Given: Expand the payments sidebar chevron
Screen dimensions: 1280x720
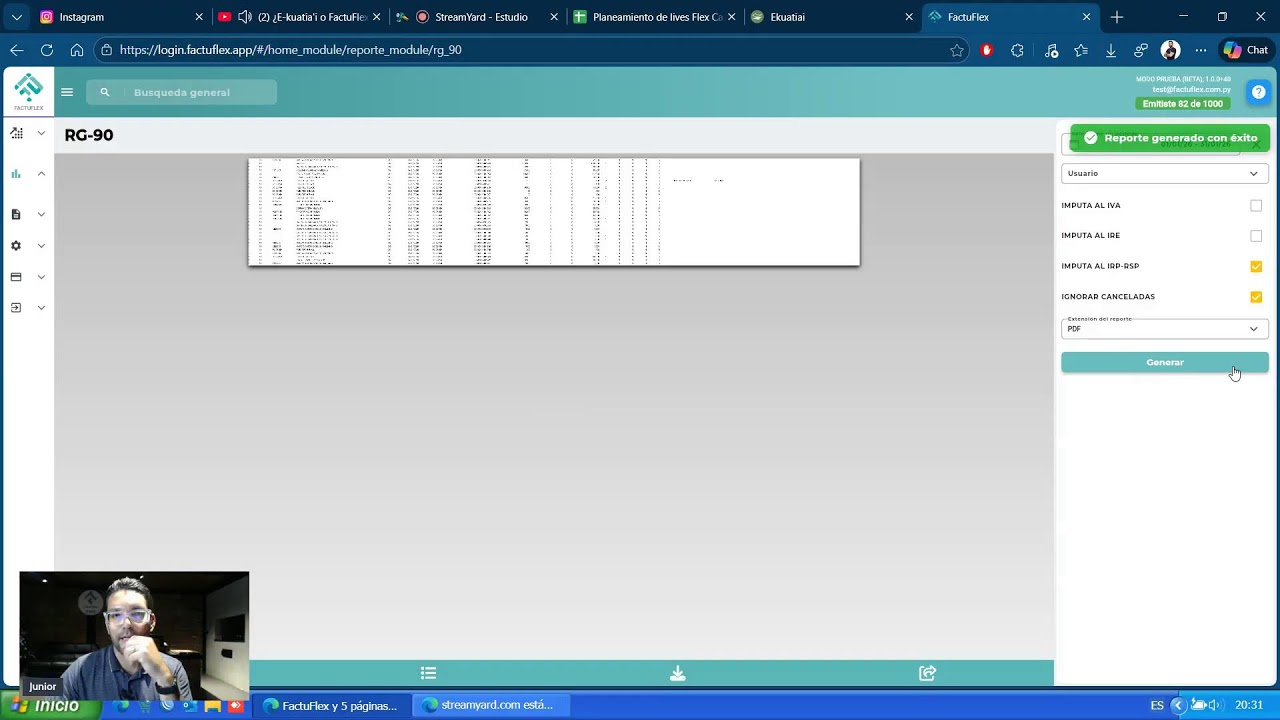Looking at the screenshot, I should tap(41, 277).
